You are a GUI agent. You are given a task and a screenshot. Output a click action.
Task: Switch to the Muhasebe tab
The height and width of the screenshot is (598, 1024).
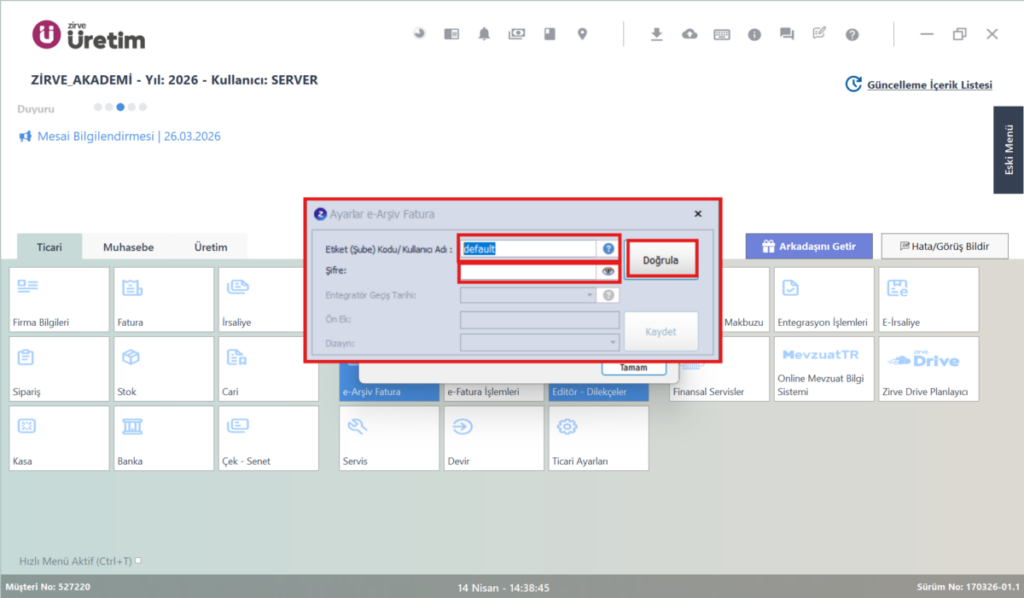coord(129,247)
